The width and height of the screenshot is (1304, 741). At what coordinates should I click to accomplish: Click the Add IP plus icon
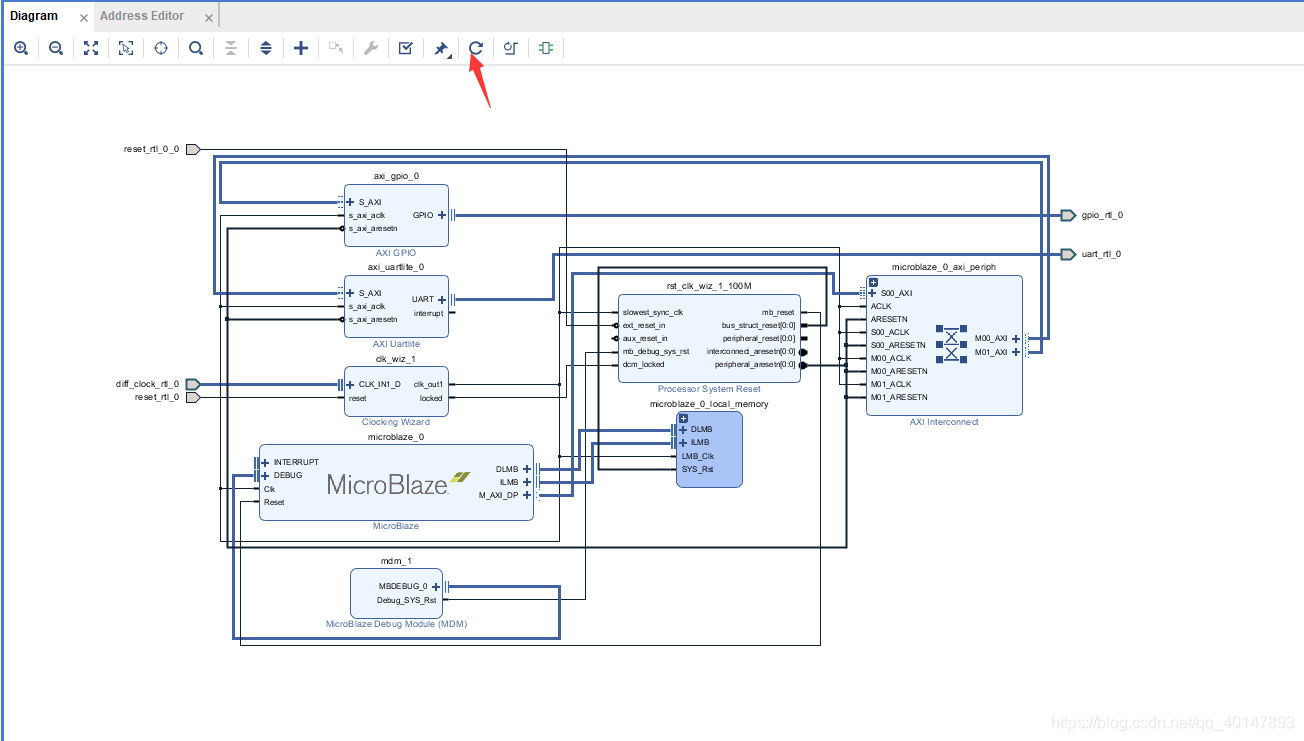(301, 47)
